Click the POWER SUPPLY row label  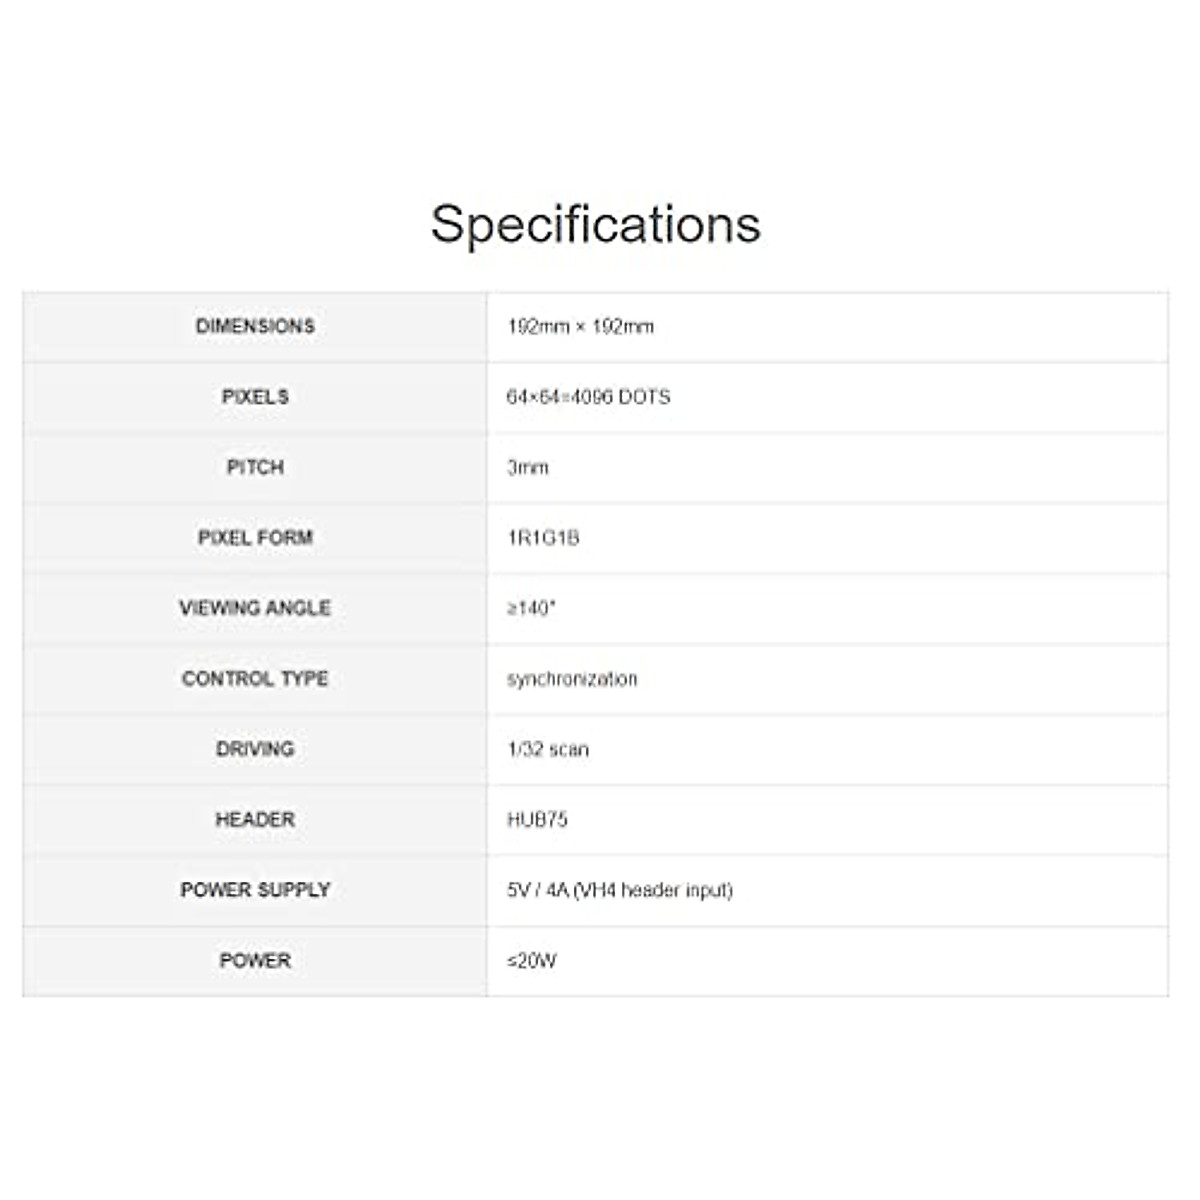pos(255,890)
